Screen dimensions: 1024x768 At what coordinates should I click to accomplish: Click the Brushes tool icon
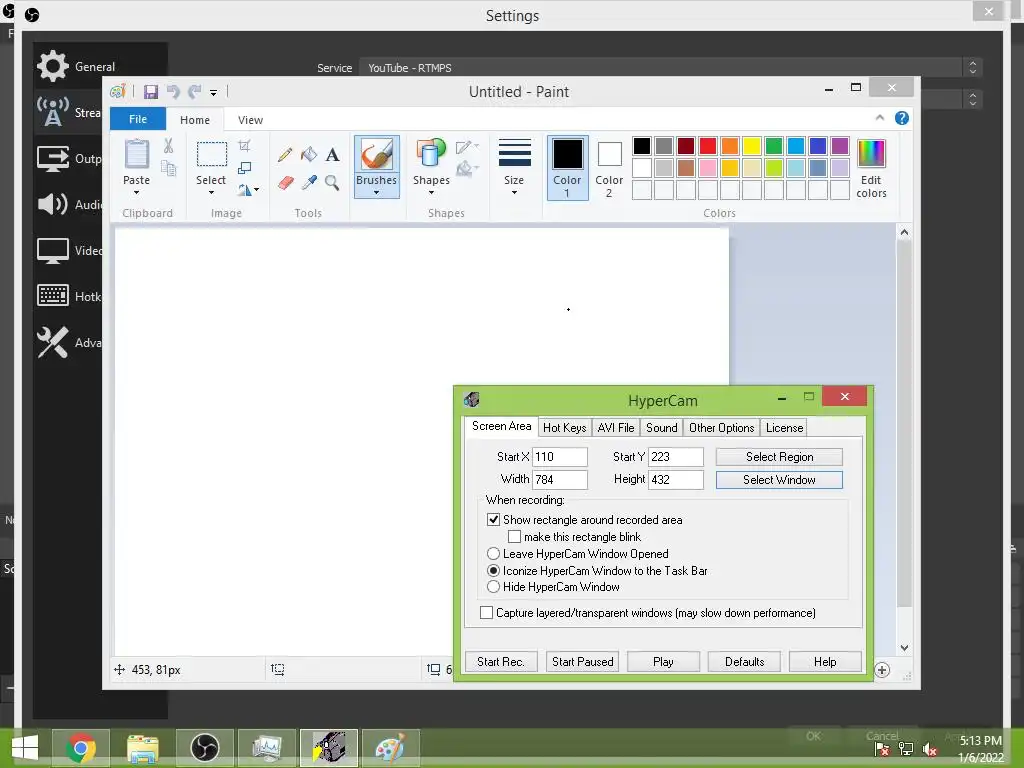[x=377, y=155]
